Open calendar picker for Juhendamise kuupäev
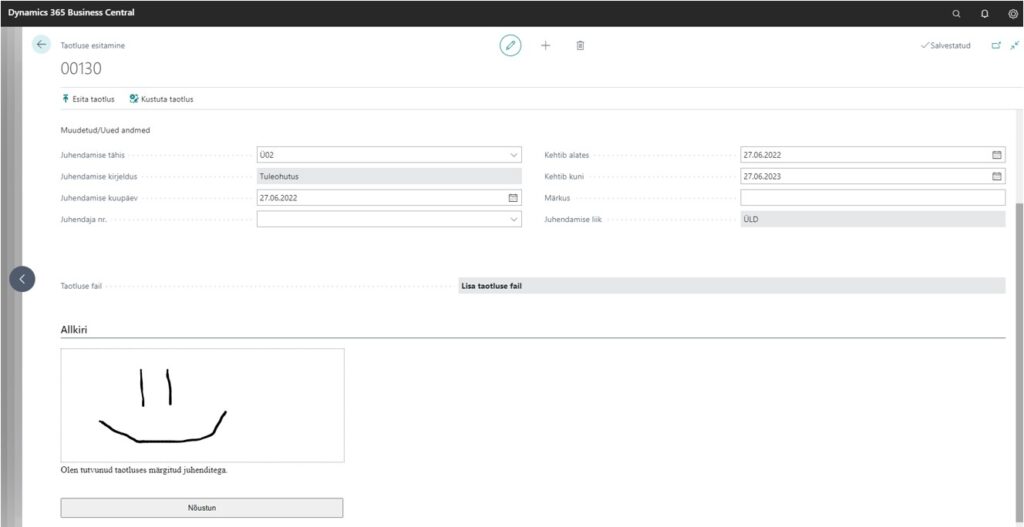Image resolution: width=1024 pixels, height=527 pixels. (513, 197)
